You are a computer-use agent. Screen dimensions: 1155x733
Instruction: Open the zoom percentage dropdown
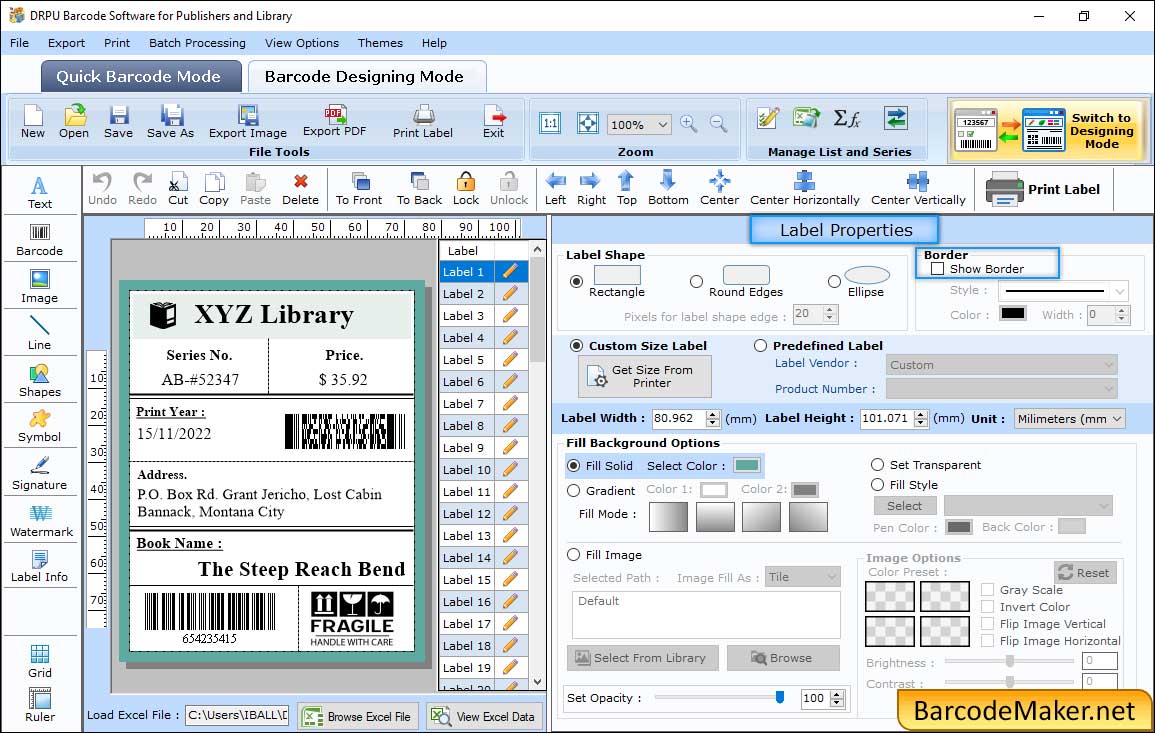pyautogui.click(x=662, y=124)
